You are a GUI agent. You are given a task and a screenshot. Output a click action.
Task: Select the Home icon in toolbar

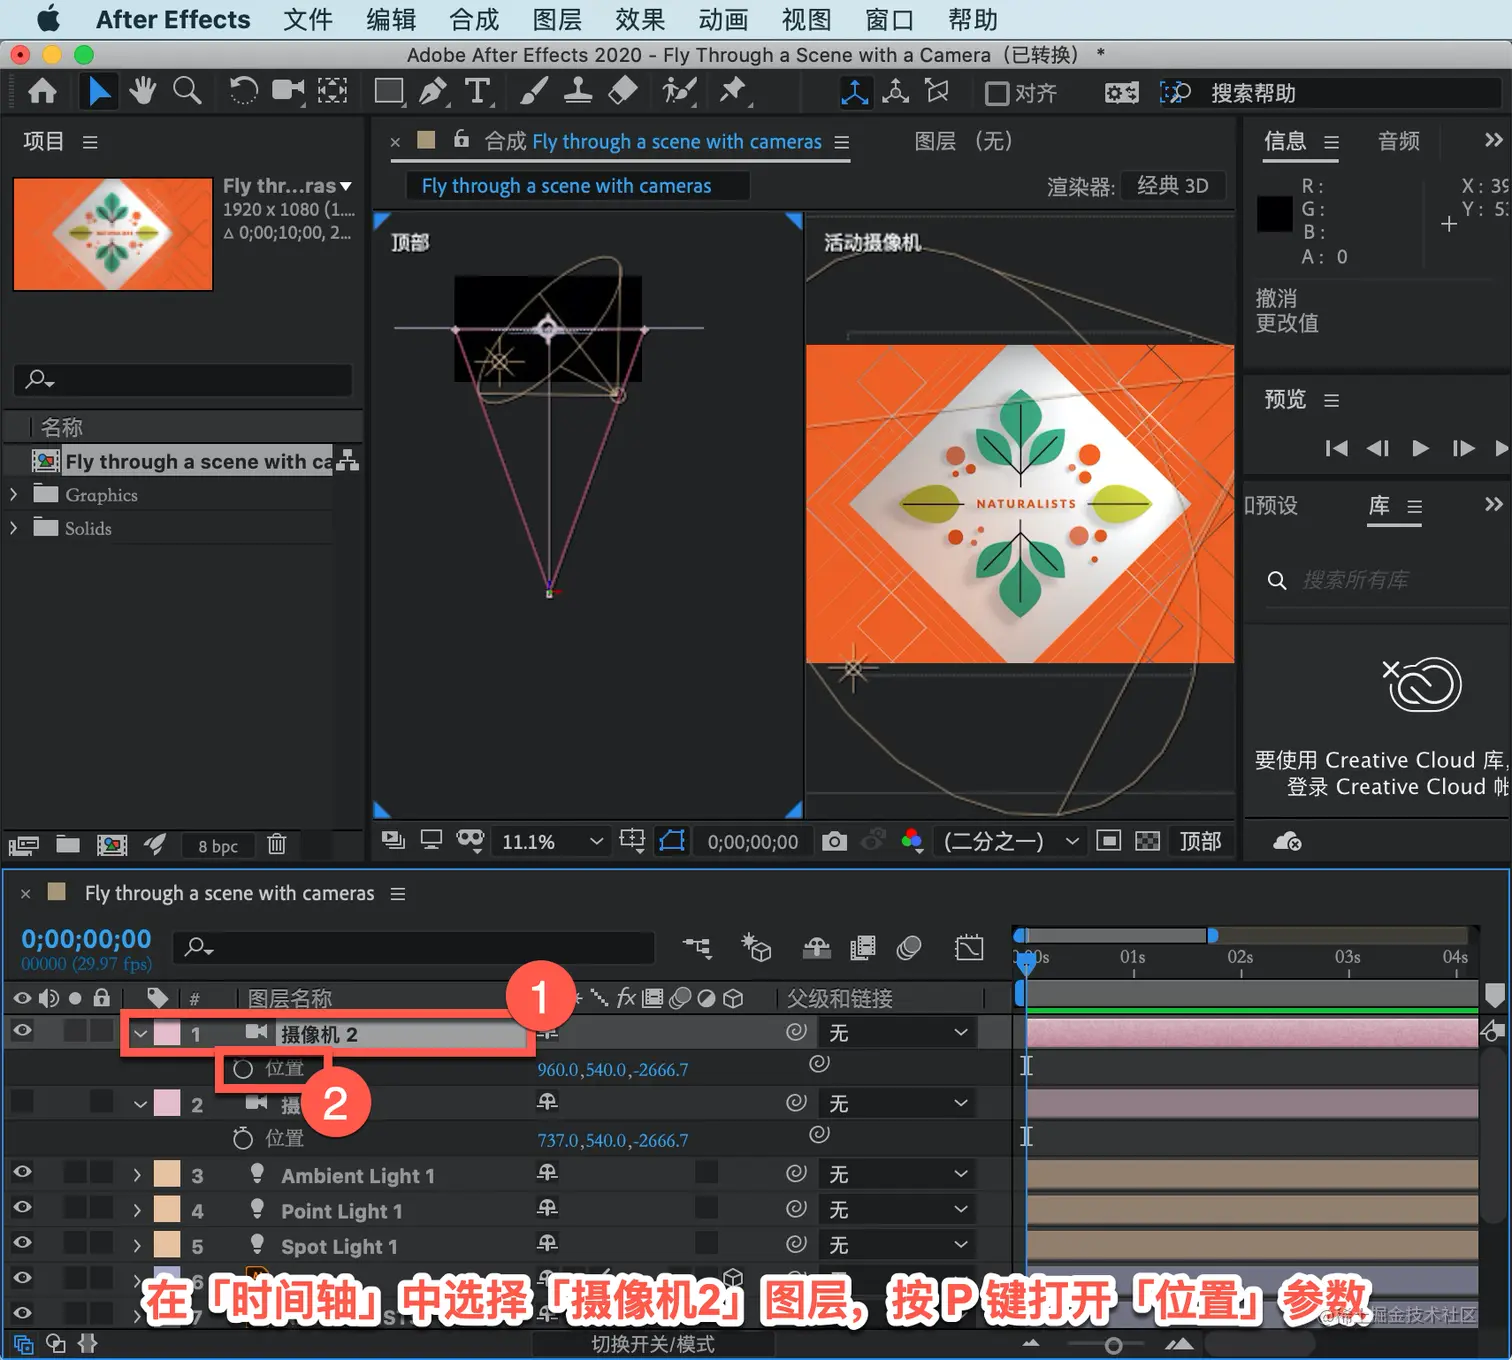click(42, 92)
